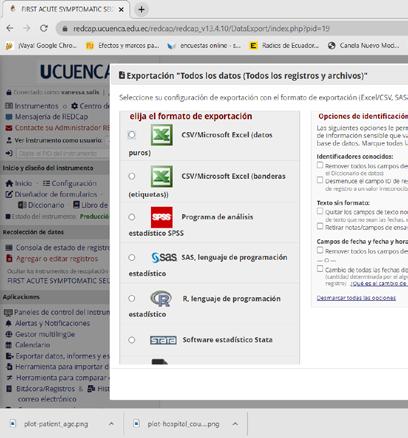The height and width of the screenshot is (438, 408).
Task: Check 'Retirar notas/campos' checkbox
Action: coord(320,226)
